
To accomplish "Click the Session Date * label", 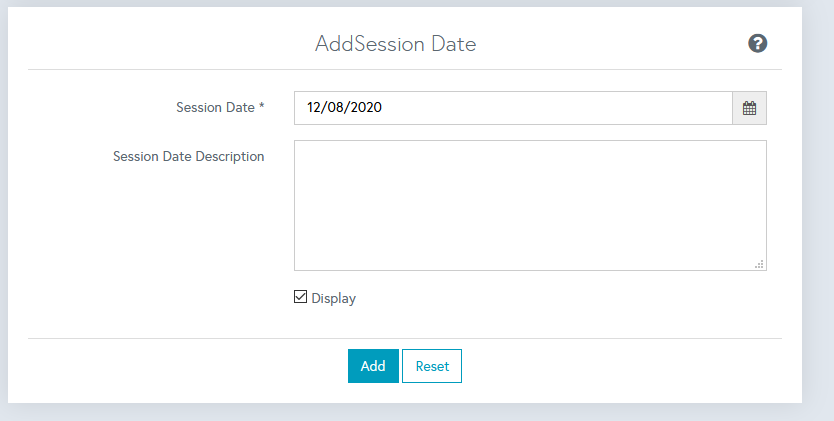I will (x=216, y=107).
